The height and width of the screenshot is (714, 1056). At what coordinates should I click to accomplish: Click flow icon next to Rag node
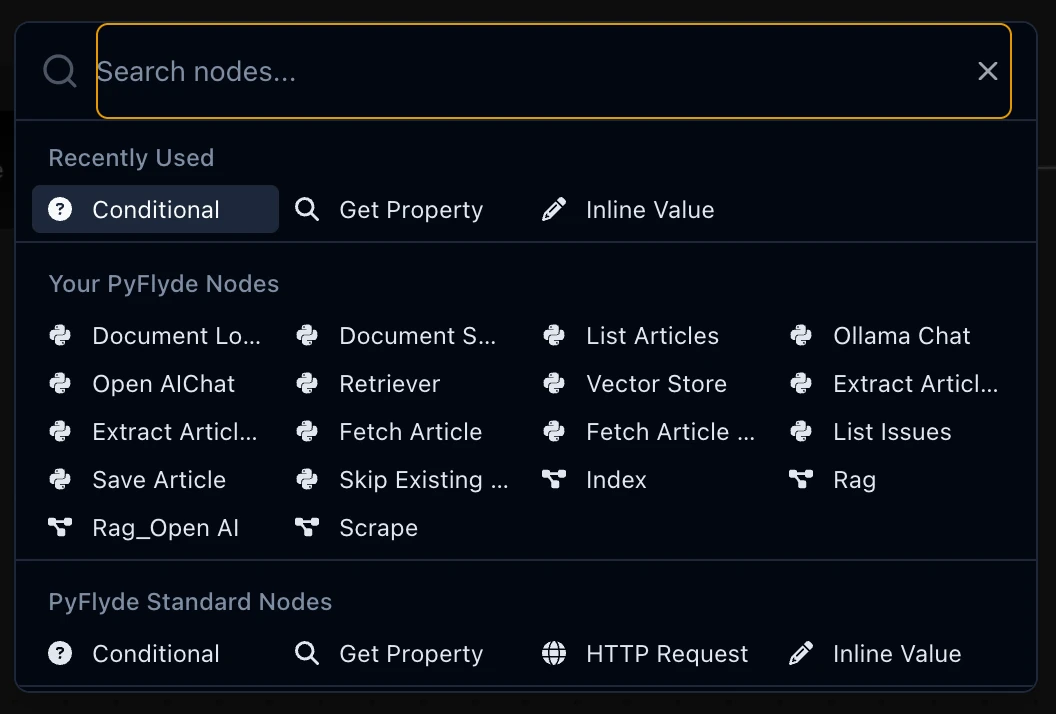pos(801,479)
